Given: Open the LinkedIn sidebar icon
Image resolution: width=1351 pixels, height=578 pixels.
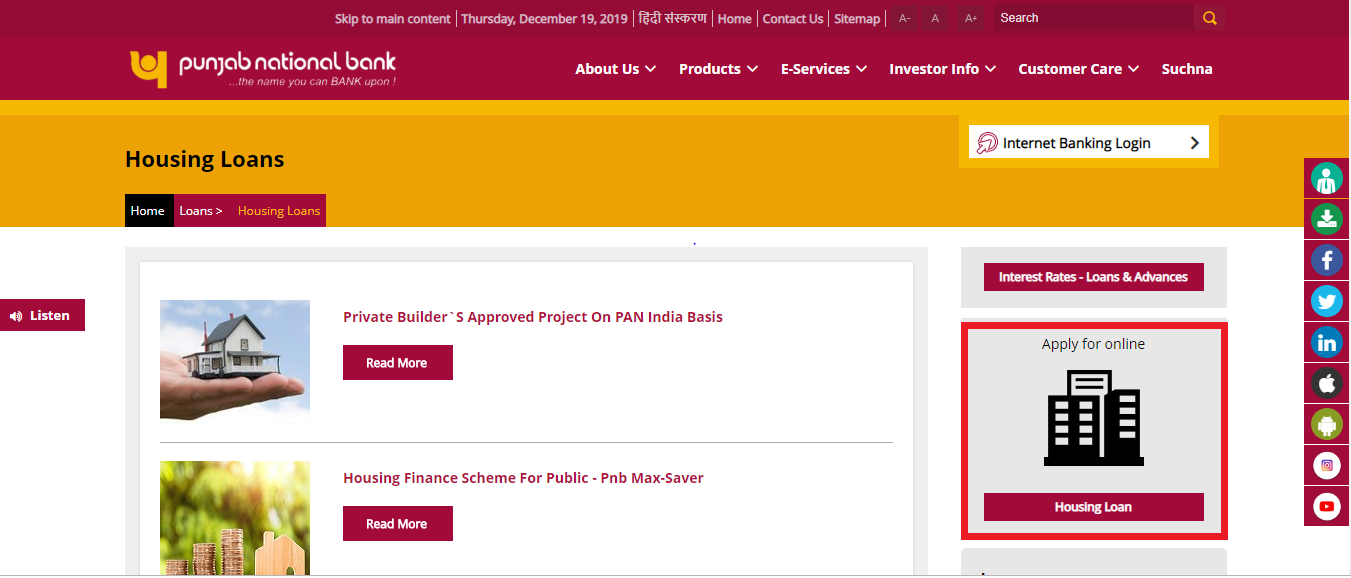Looking at the screenshot, I should 1327,343.
